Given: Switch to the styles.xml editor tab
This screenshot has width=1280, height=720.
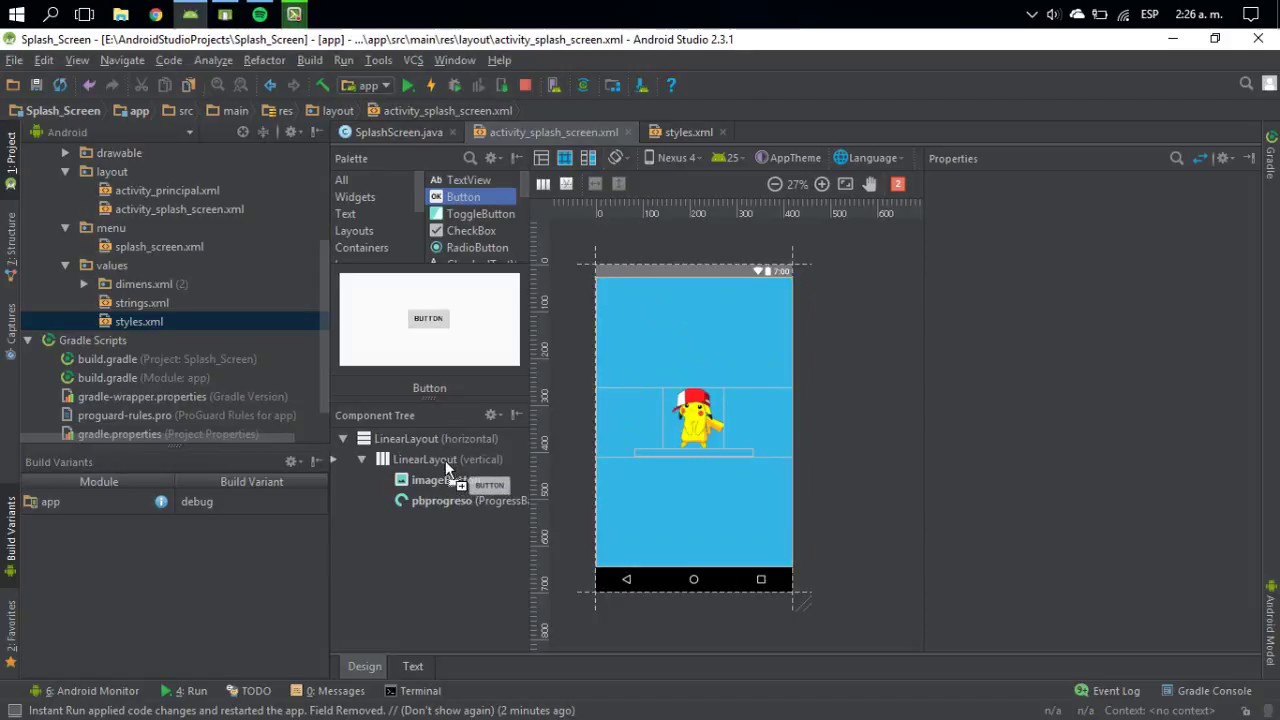Looking at the screenshot, I should (689, 132).
